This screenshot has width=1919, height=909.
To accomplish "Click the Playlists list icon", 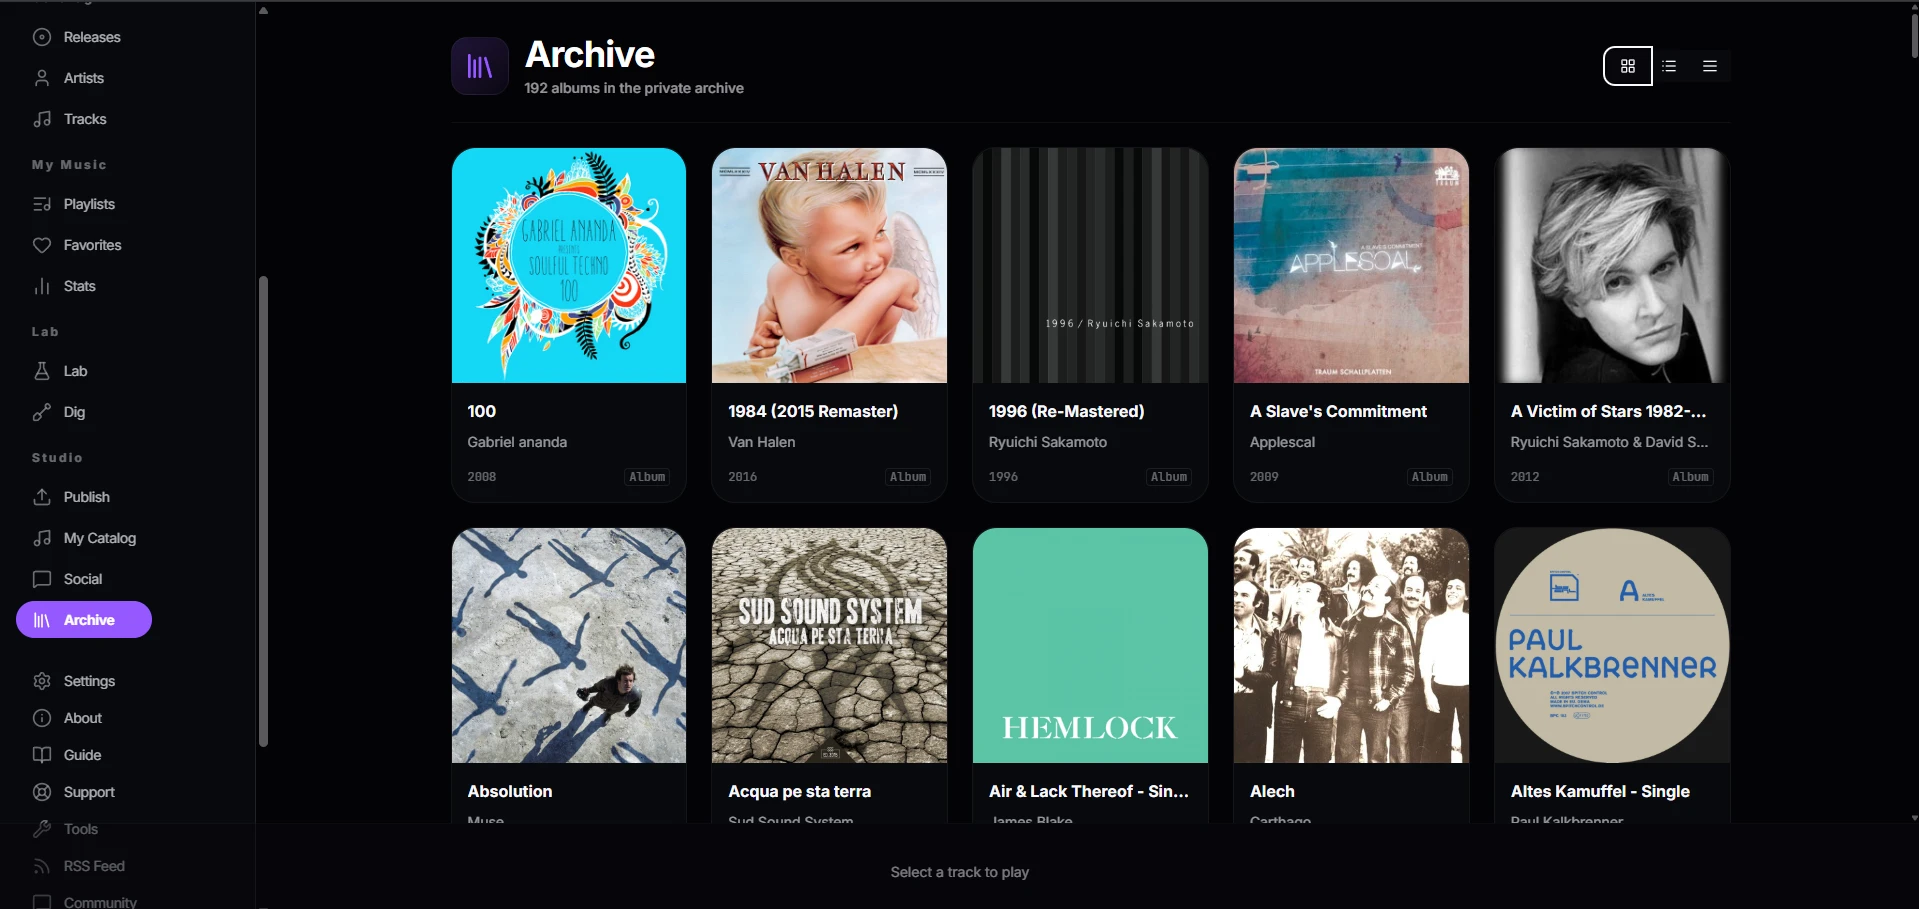I will click(x=42, y=204).
